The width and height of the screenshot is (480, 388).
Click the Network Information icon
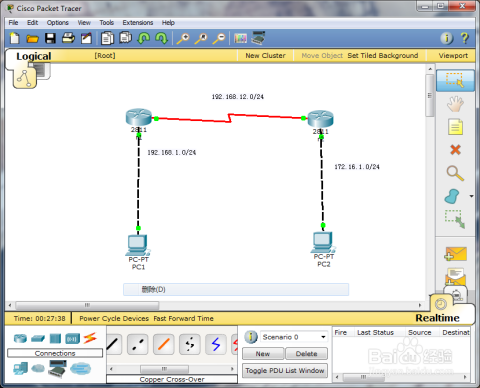(447, 38)
